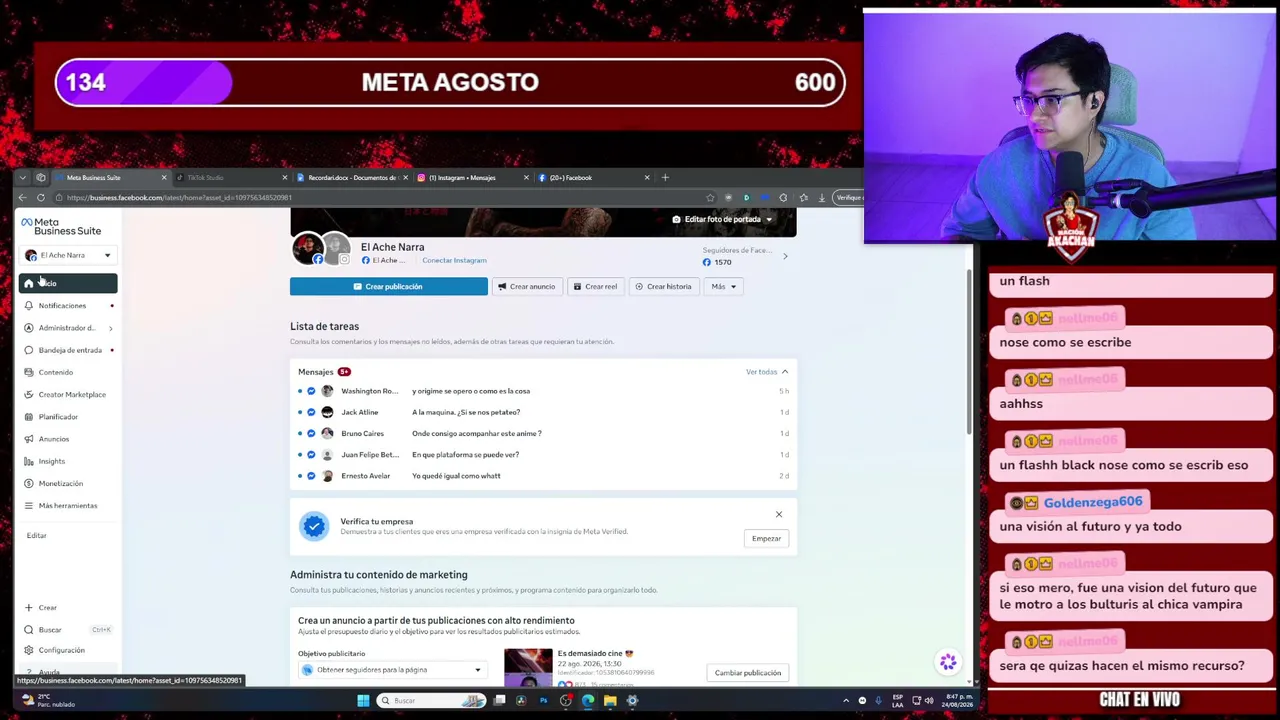The height and width of the screenshot is (720, 1280).
Task: Collapse the Mensajes list chevron
Action: [x=785, y=372]
